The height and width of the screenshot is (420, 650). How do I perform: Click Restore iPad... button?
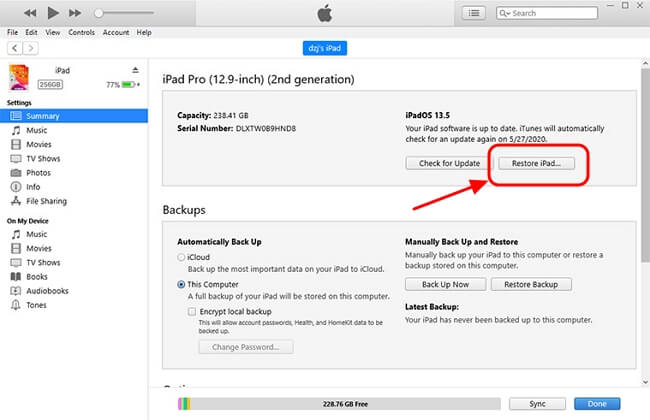coord(536,163)
